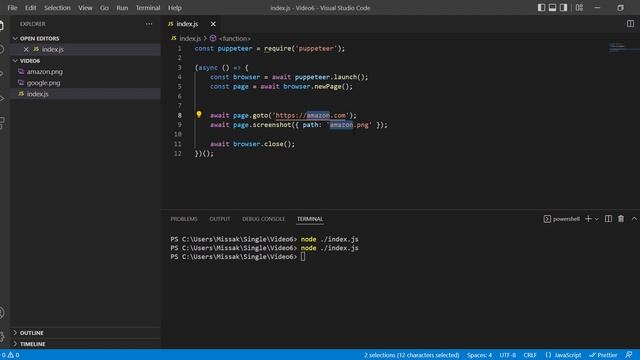Split the terminal pane

point(608,219)
